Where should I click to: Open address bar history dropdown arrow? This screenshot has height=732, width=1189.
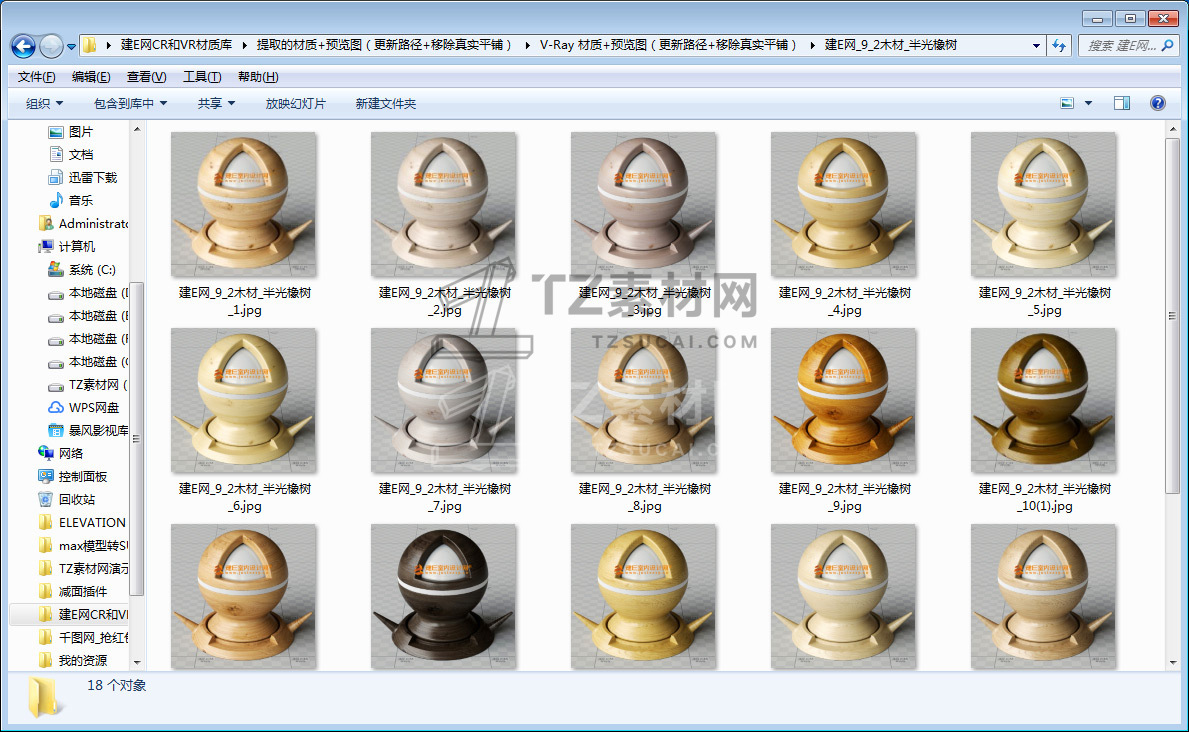(1036, 46)
